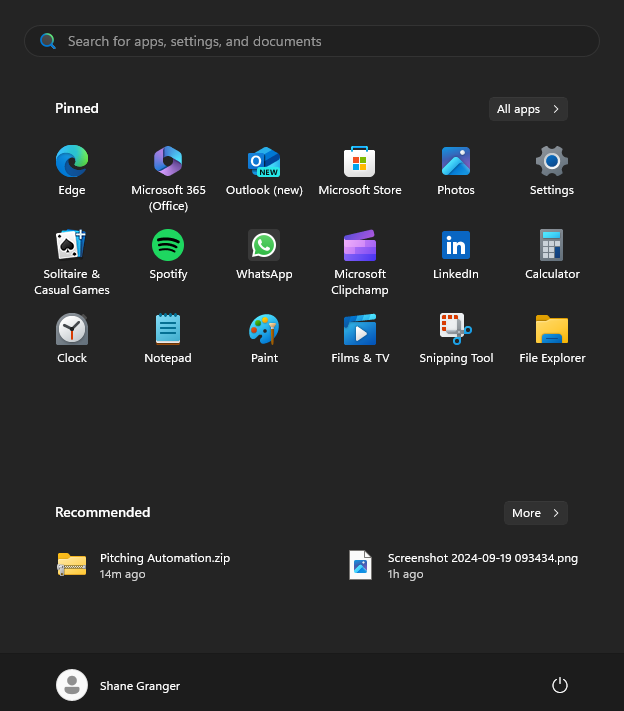624x711 pixels.
Task: Click the Shane Granger account name
Action: coord(140,686)
